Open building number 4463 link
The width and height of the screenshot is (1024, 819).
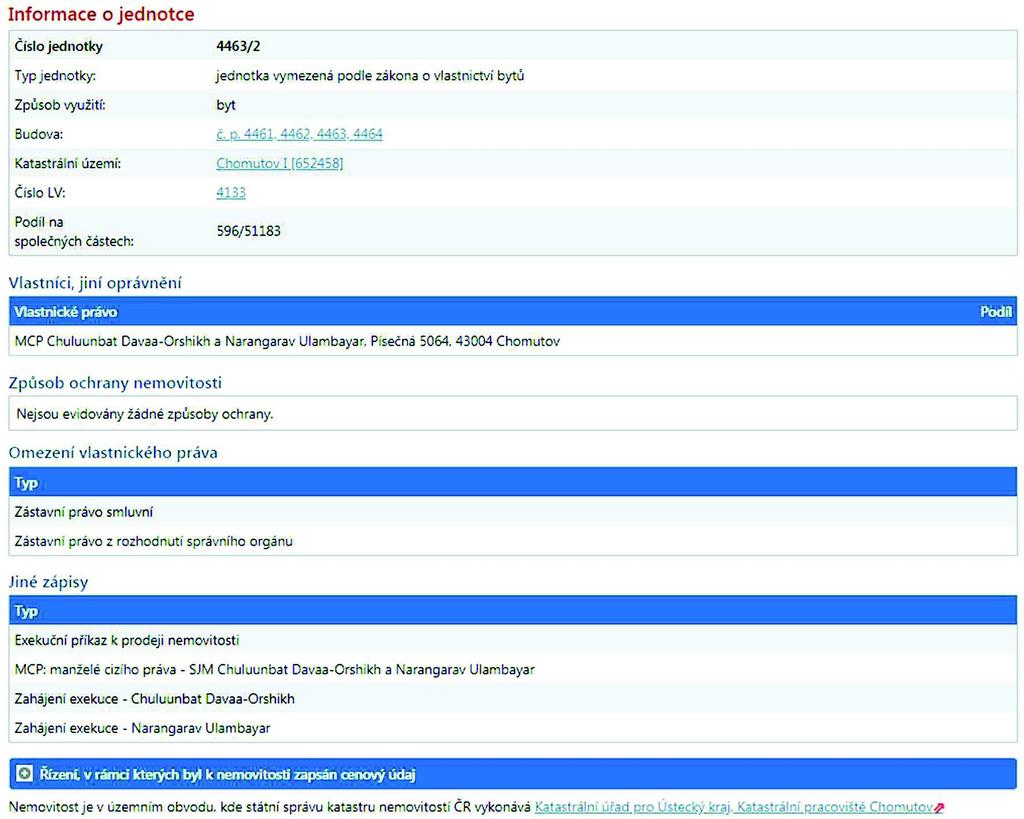click(332, 134)
